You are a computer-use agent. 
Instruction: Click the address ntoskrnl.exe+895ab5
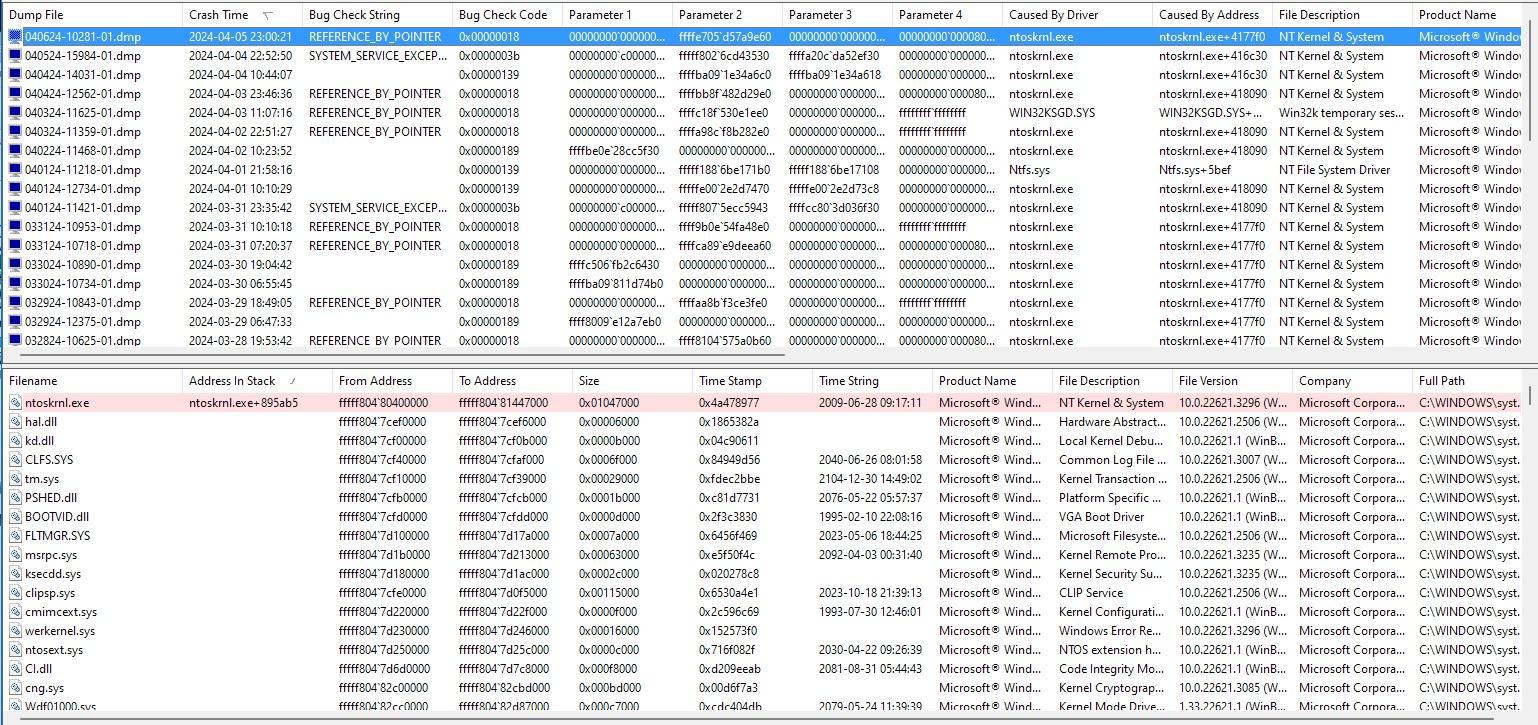(x=243, y=402)
